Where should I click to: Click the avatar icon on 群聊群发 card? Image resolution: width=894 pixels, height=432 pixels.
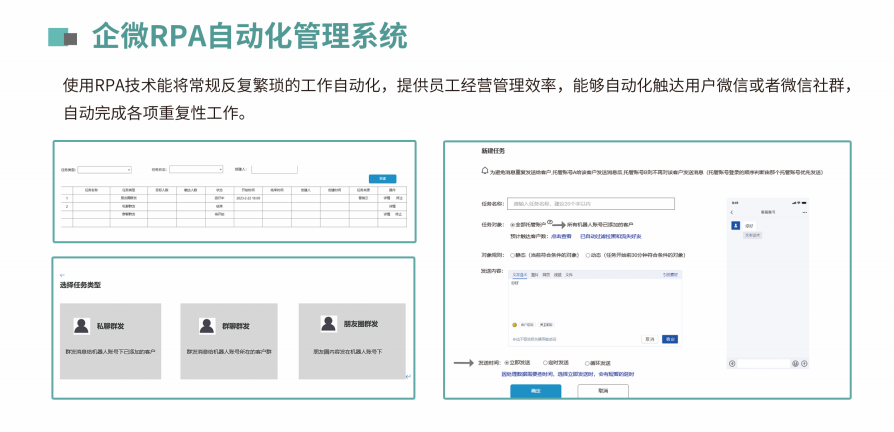208,326
